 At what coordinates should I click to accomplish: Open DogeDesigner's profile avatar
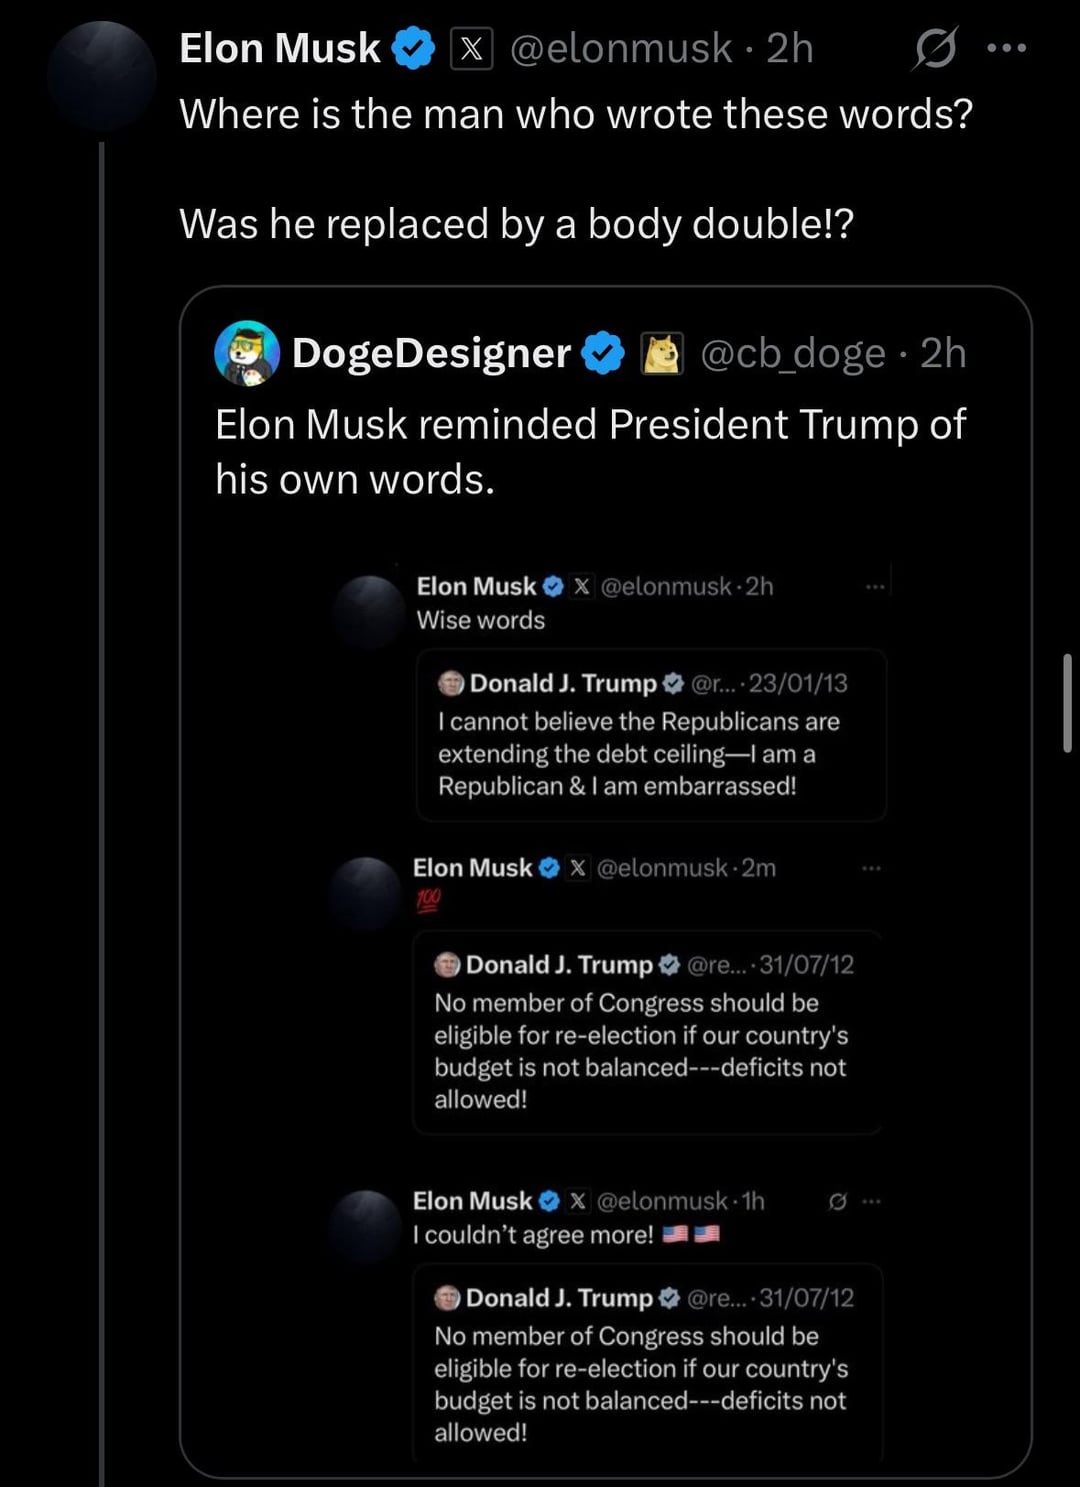coord(247,353)
